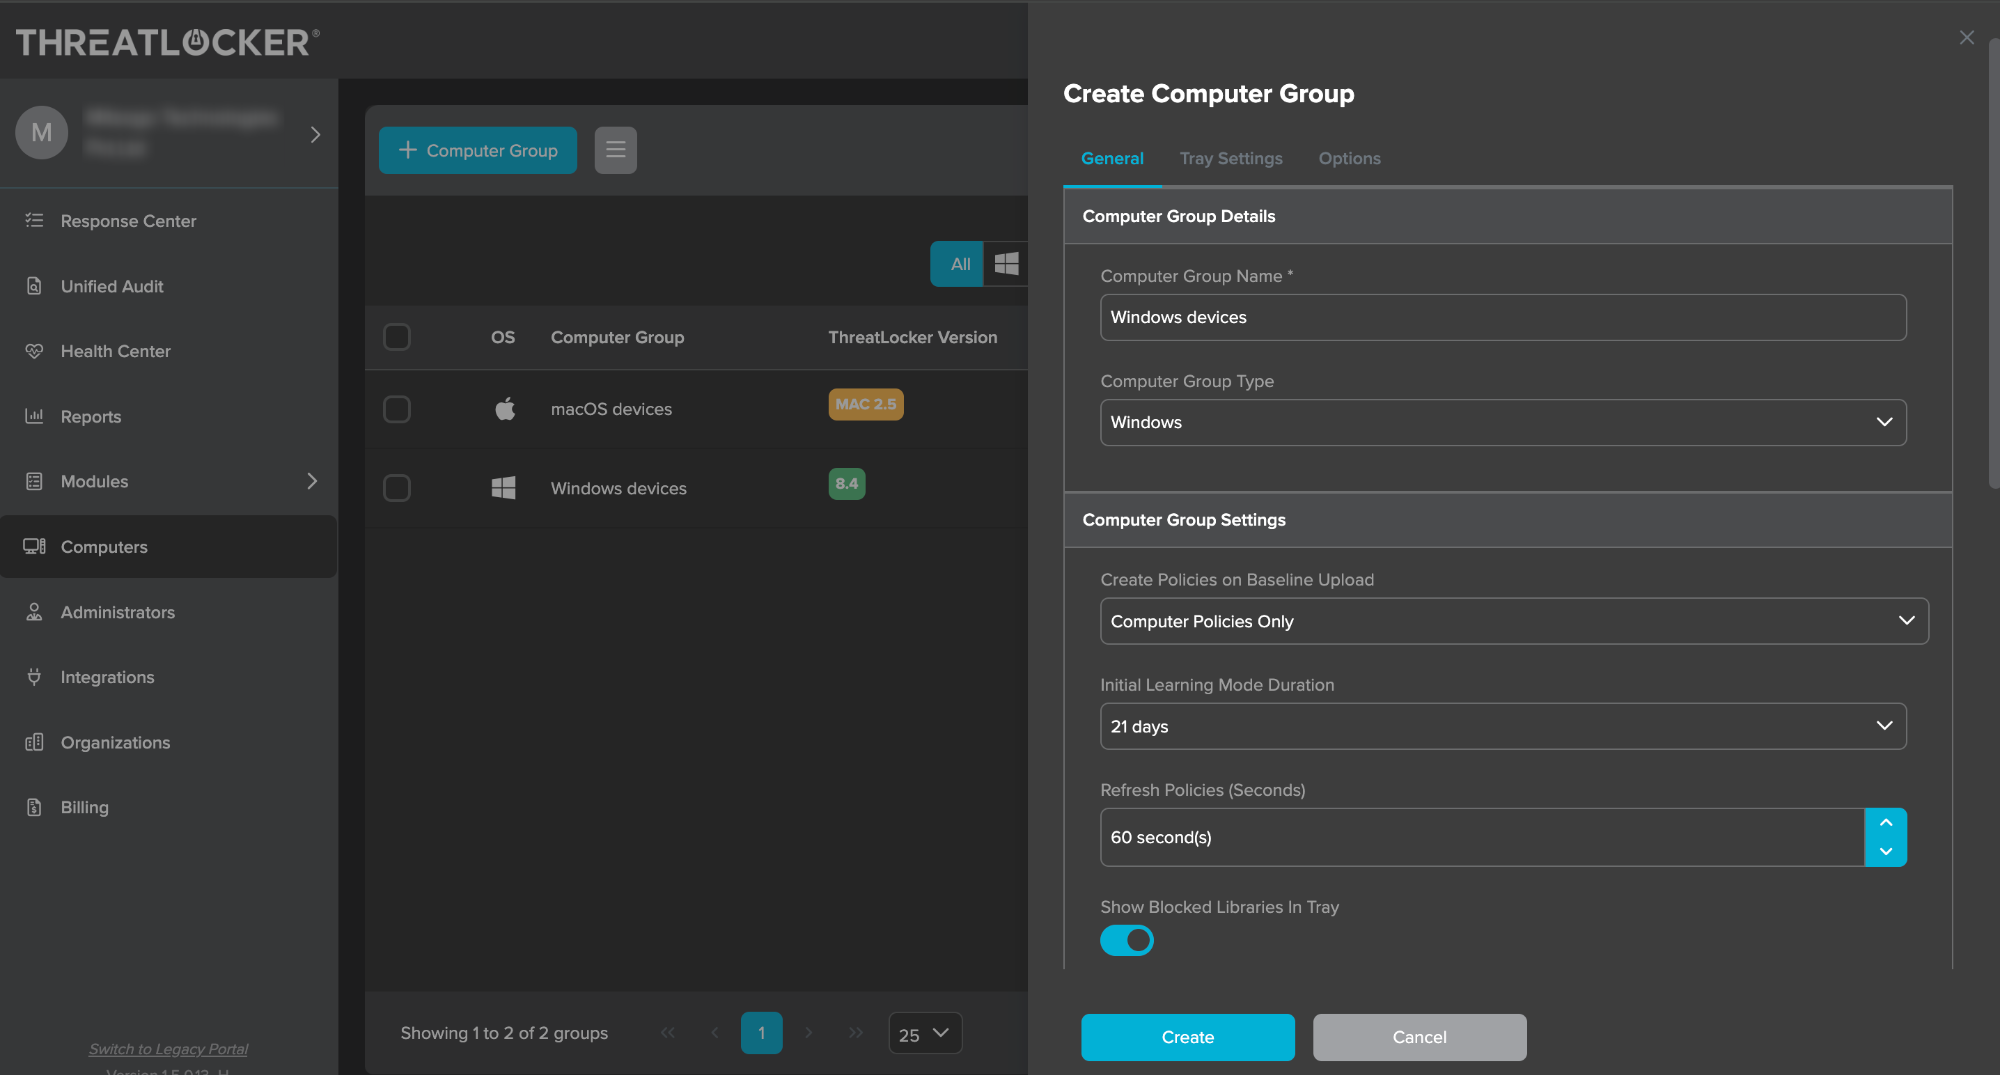The image size is (2000, 1075).
Task: Click Showing 1 to 2 of 2 groups
Action: 504,1033
